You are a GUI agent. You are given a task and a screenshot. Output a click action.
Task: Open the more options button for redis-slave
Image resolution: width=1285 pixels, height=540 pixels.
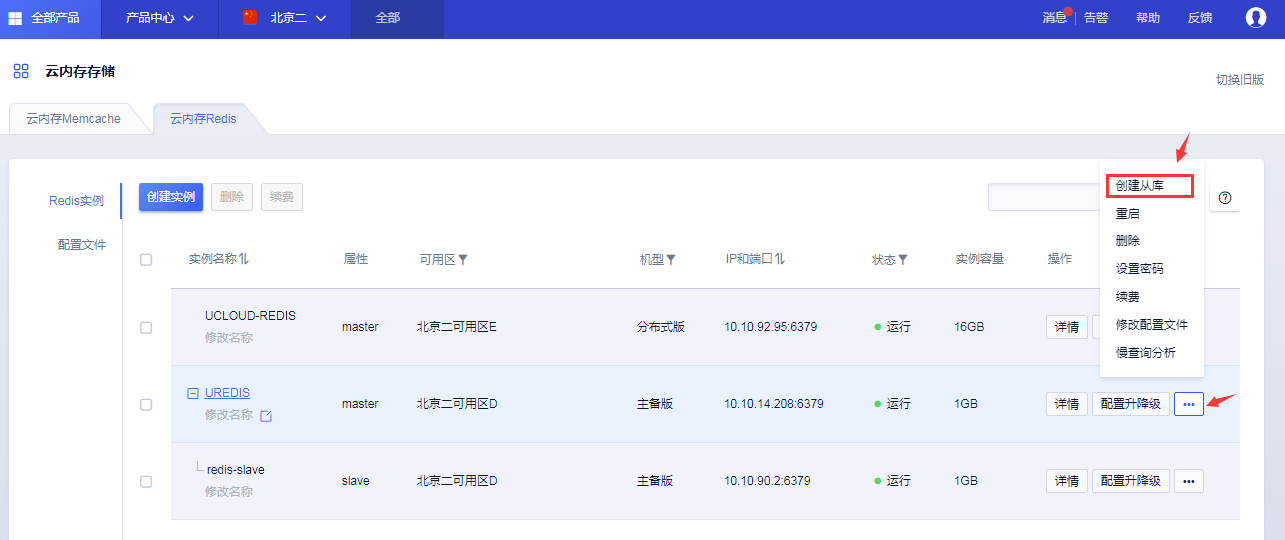[1188, 481]
